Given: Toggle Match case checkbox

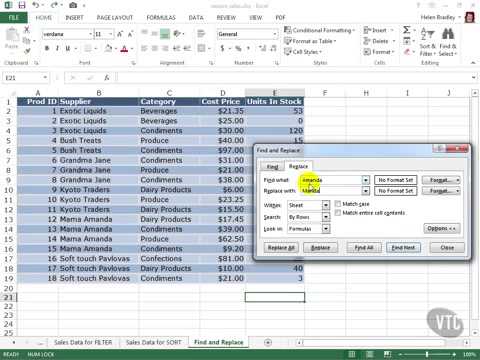Looking at the screenshot, I should (338, 204).
